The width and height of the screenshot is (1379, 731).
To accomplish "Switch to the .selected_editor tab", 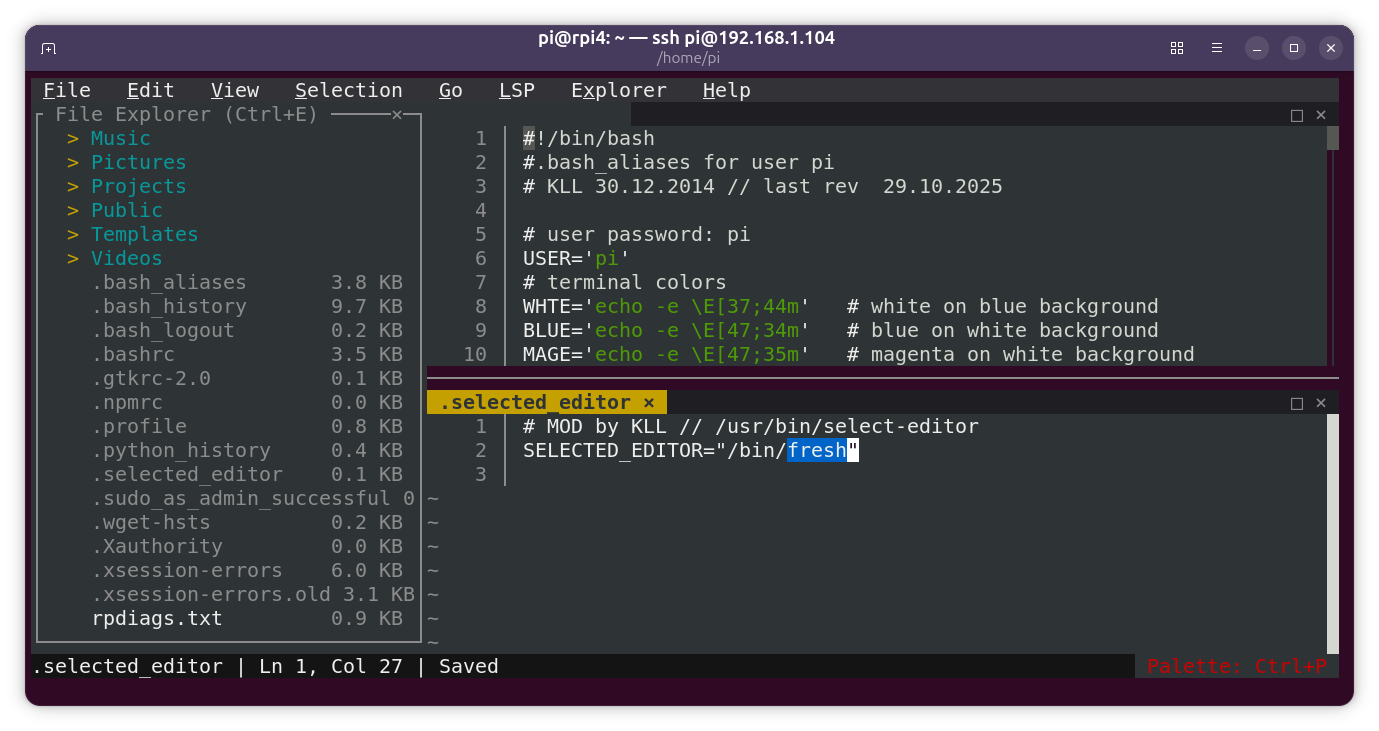I will point(536,403).
